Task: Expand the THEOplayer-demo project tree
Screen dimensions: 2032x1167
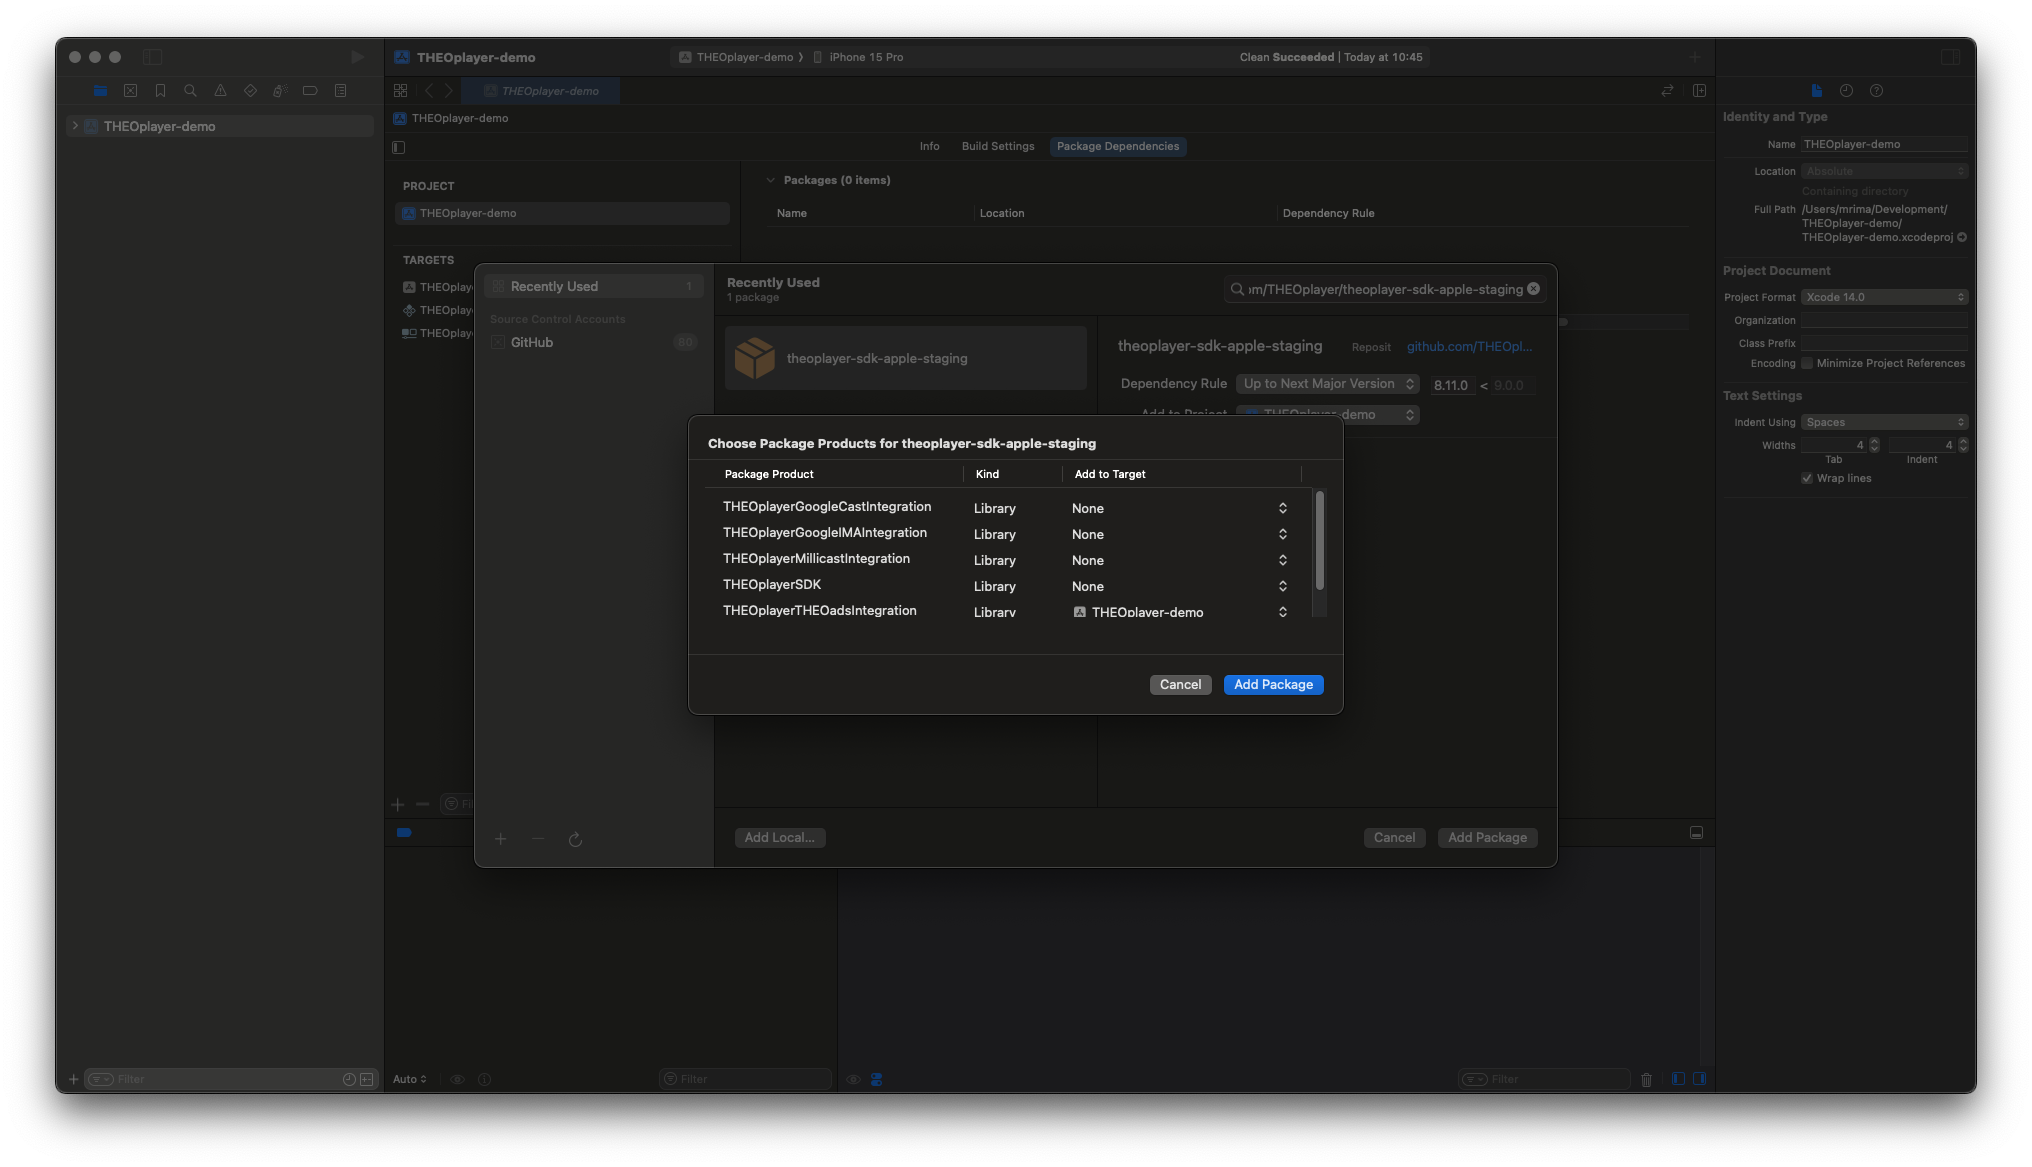Action: pyautogui.click(x=75, y=125)
